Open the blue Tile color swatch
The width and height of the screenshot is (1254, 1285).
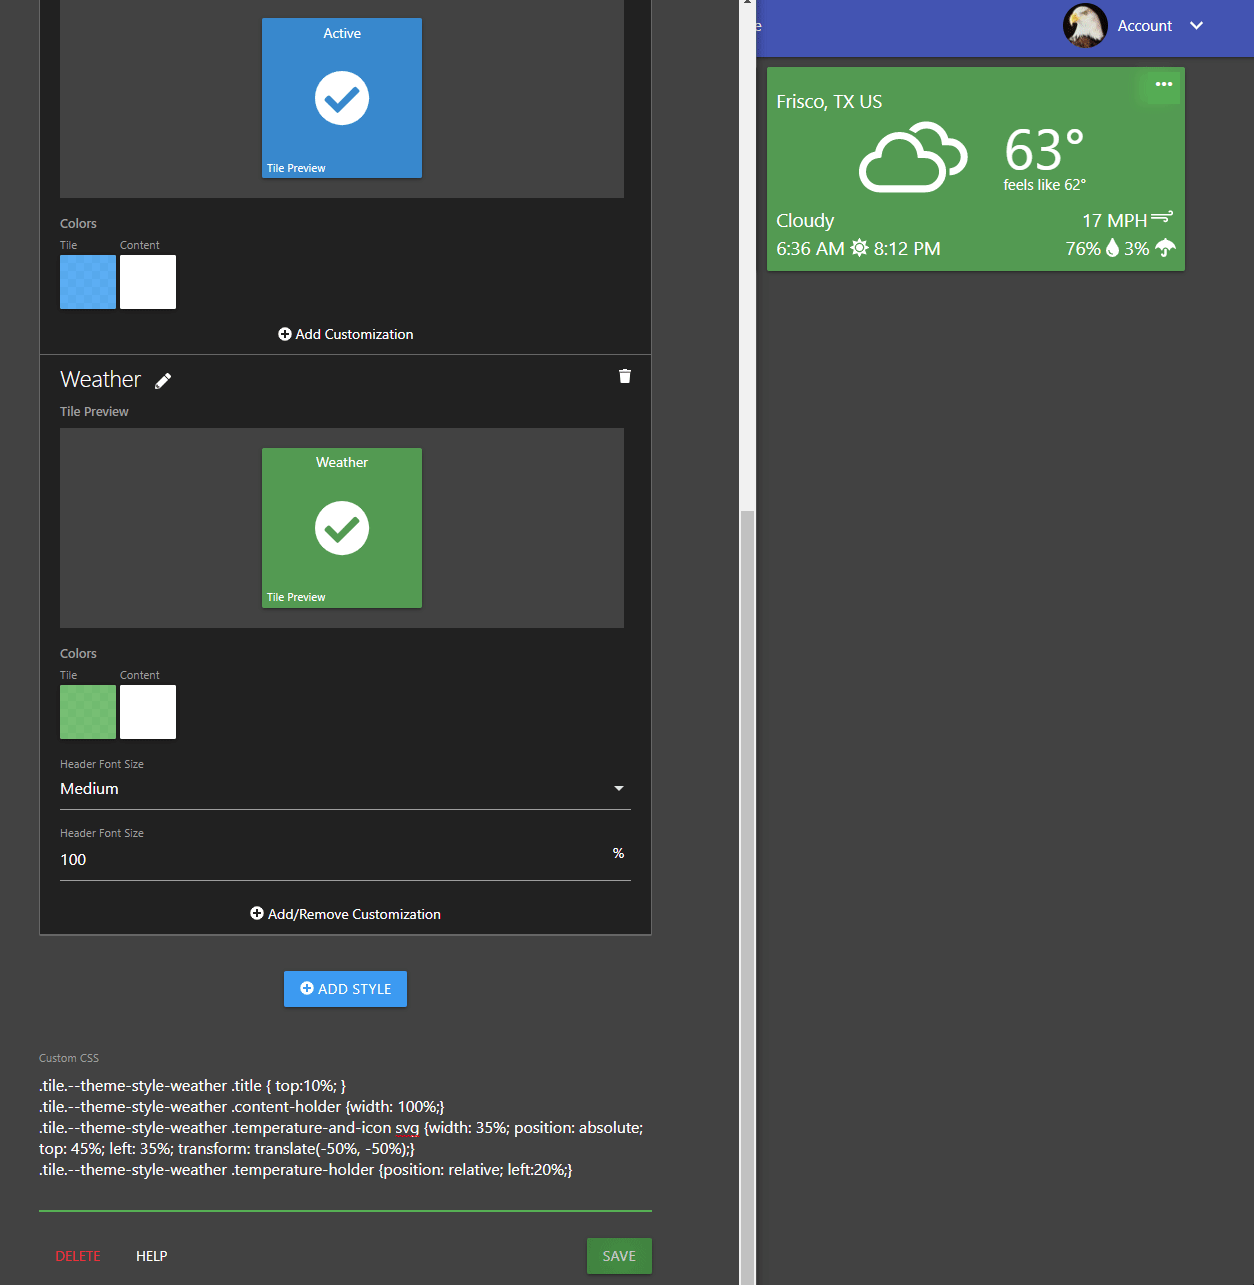(x=88, y=282)
